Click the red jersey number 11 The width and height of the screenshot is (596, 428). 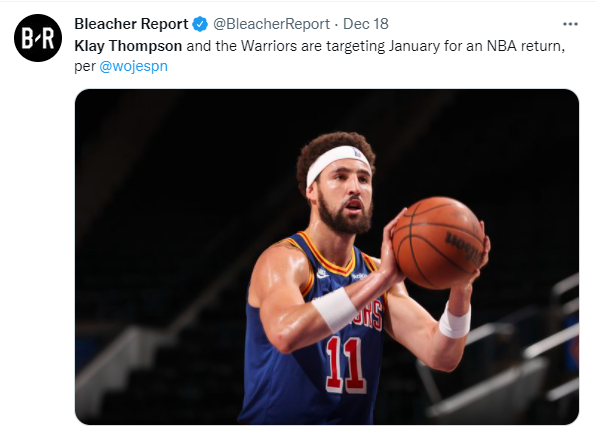click(346, 365)
